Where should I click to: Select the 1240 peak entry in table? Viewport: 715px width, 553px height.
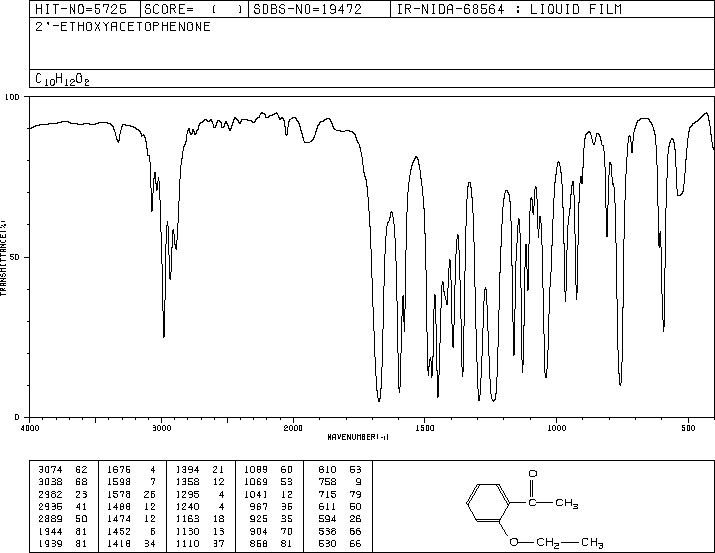pyautogui.click(x=200, y=506)
